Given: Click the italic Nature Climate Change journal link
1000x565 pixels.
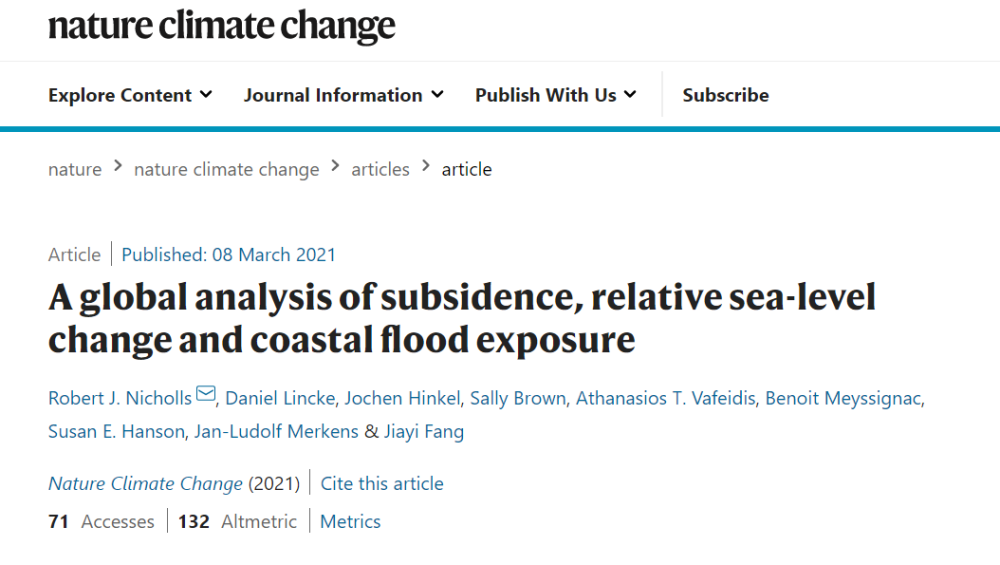Looking at the screenshot, I should pos(145,483).
